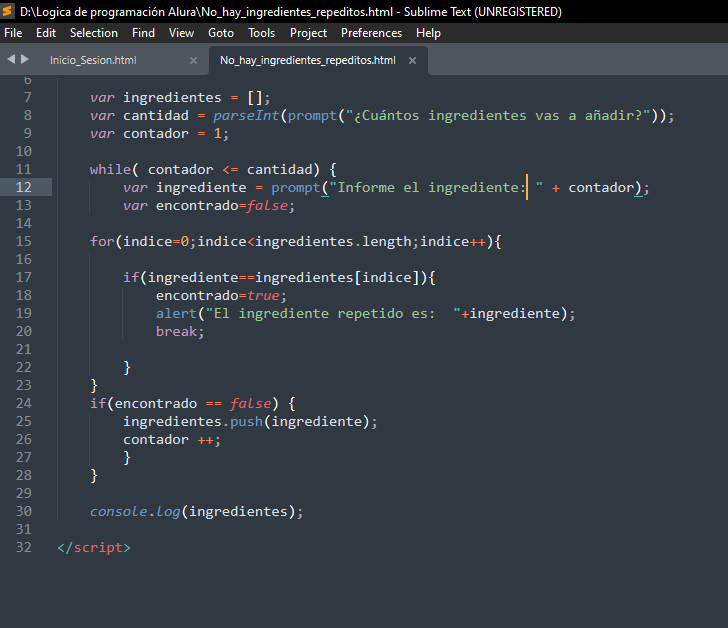Screen dimensions: 728x628
Task: Click 'cantidad)' in while condition on line 11
Action: pyautogui.click(x=283, y=169)
